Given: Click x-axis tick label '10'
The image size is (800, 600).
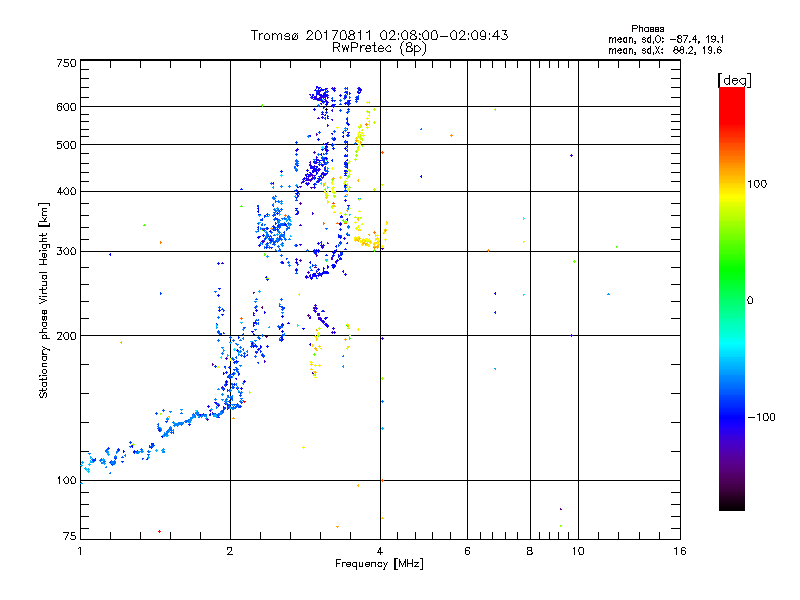Looking at the screenshot, I should coord(578,551).
